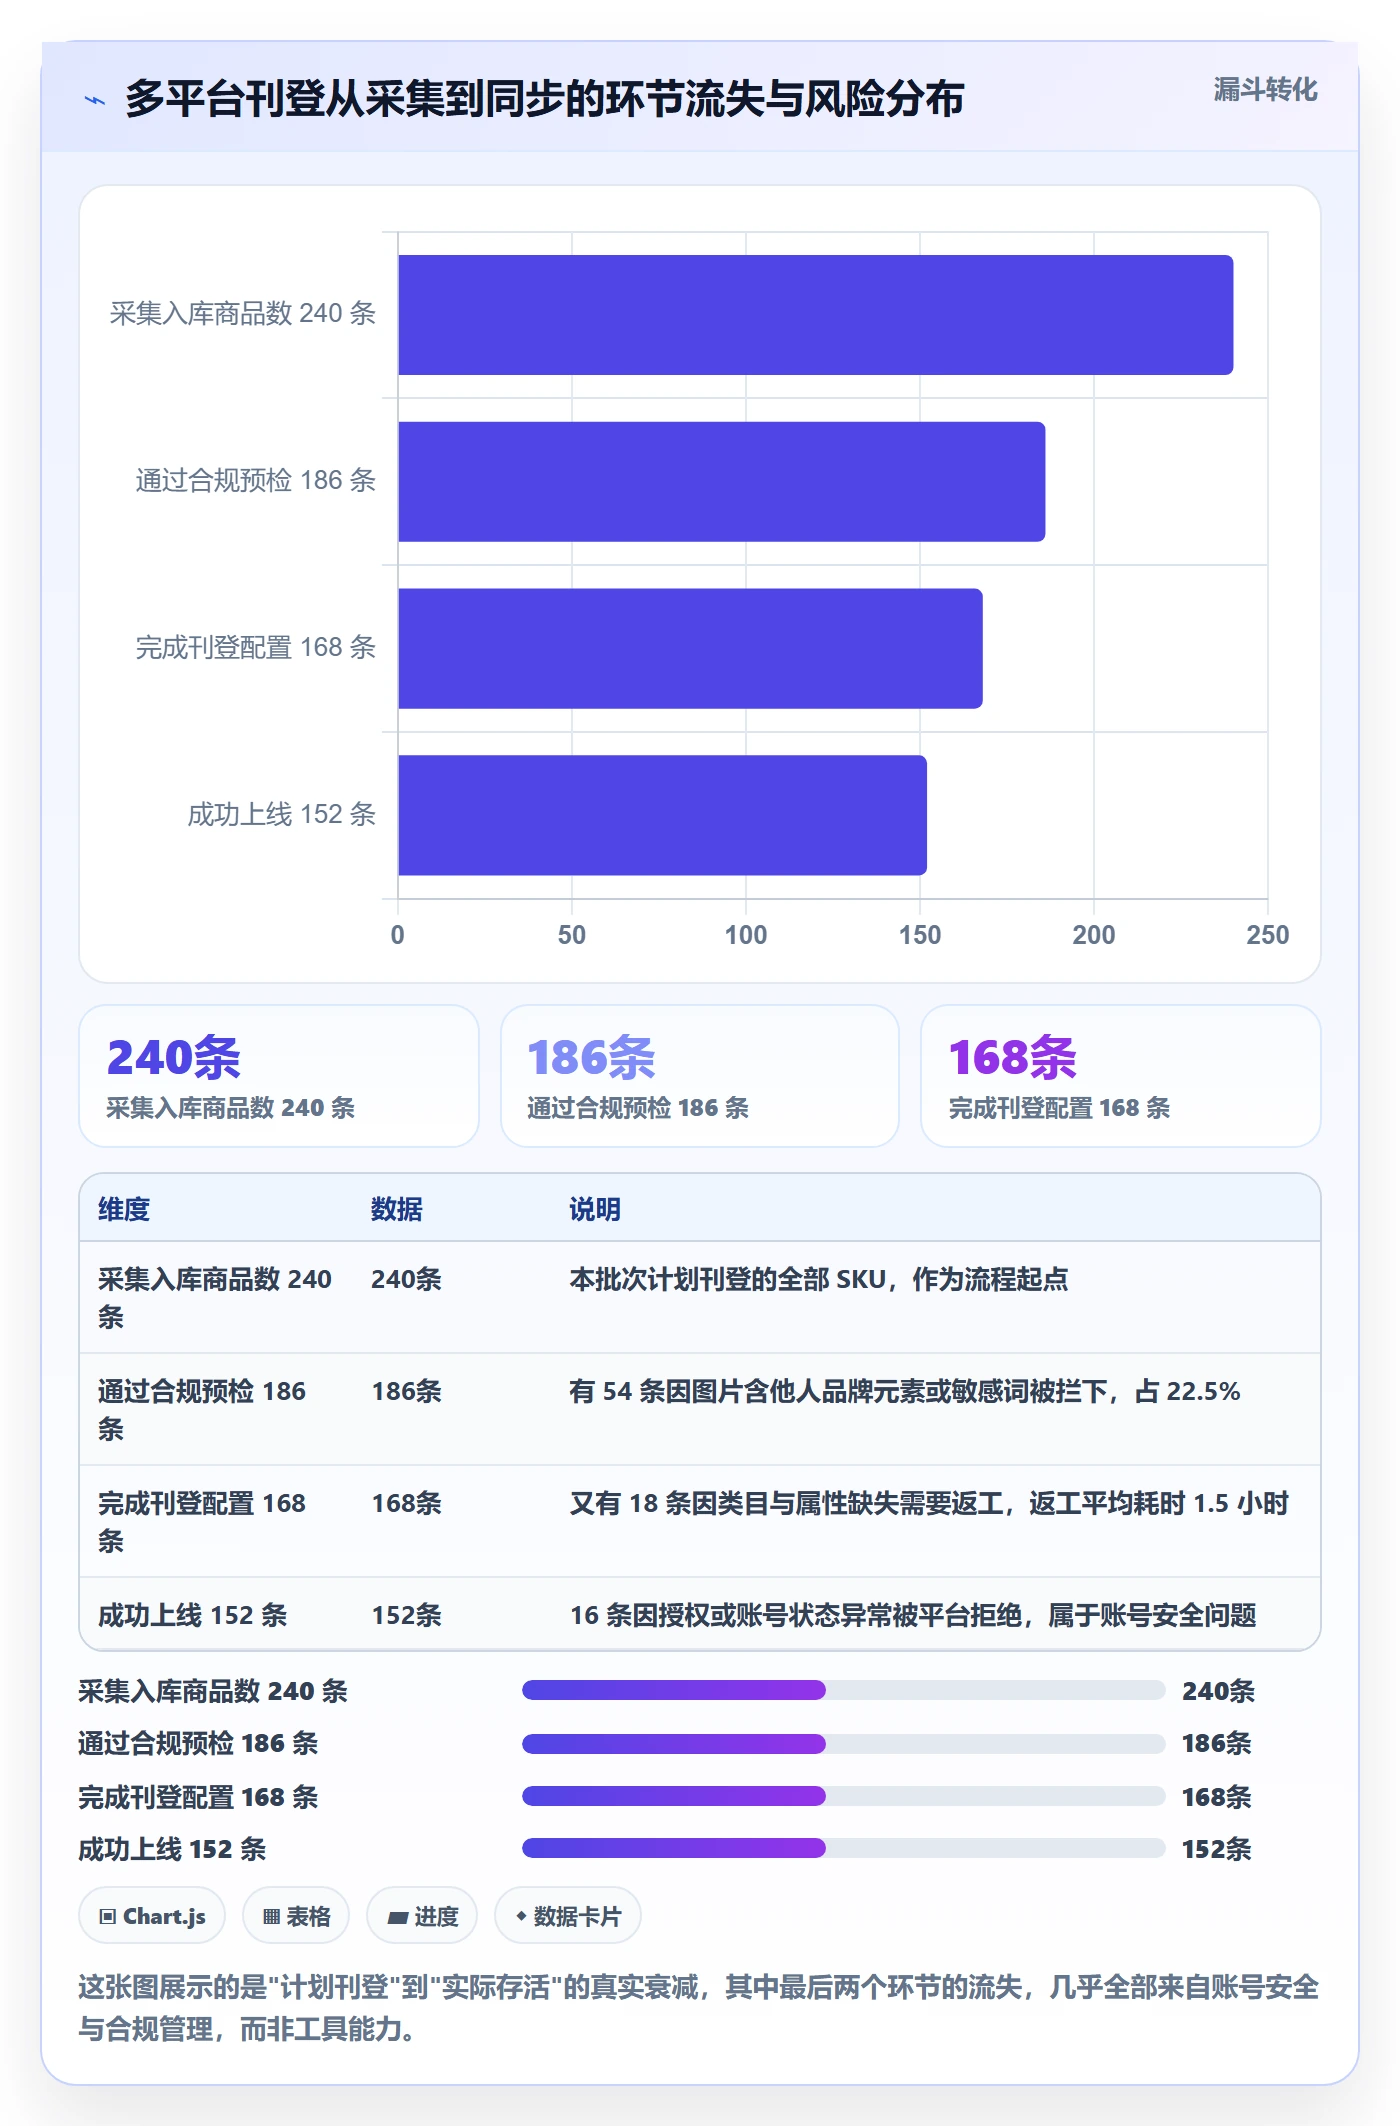
Task: Click progress bar for 通过合规预检 186 条
Action: 844,1744
